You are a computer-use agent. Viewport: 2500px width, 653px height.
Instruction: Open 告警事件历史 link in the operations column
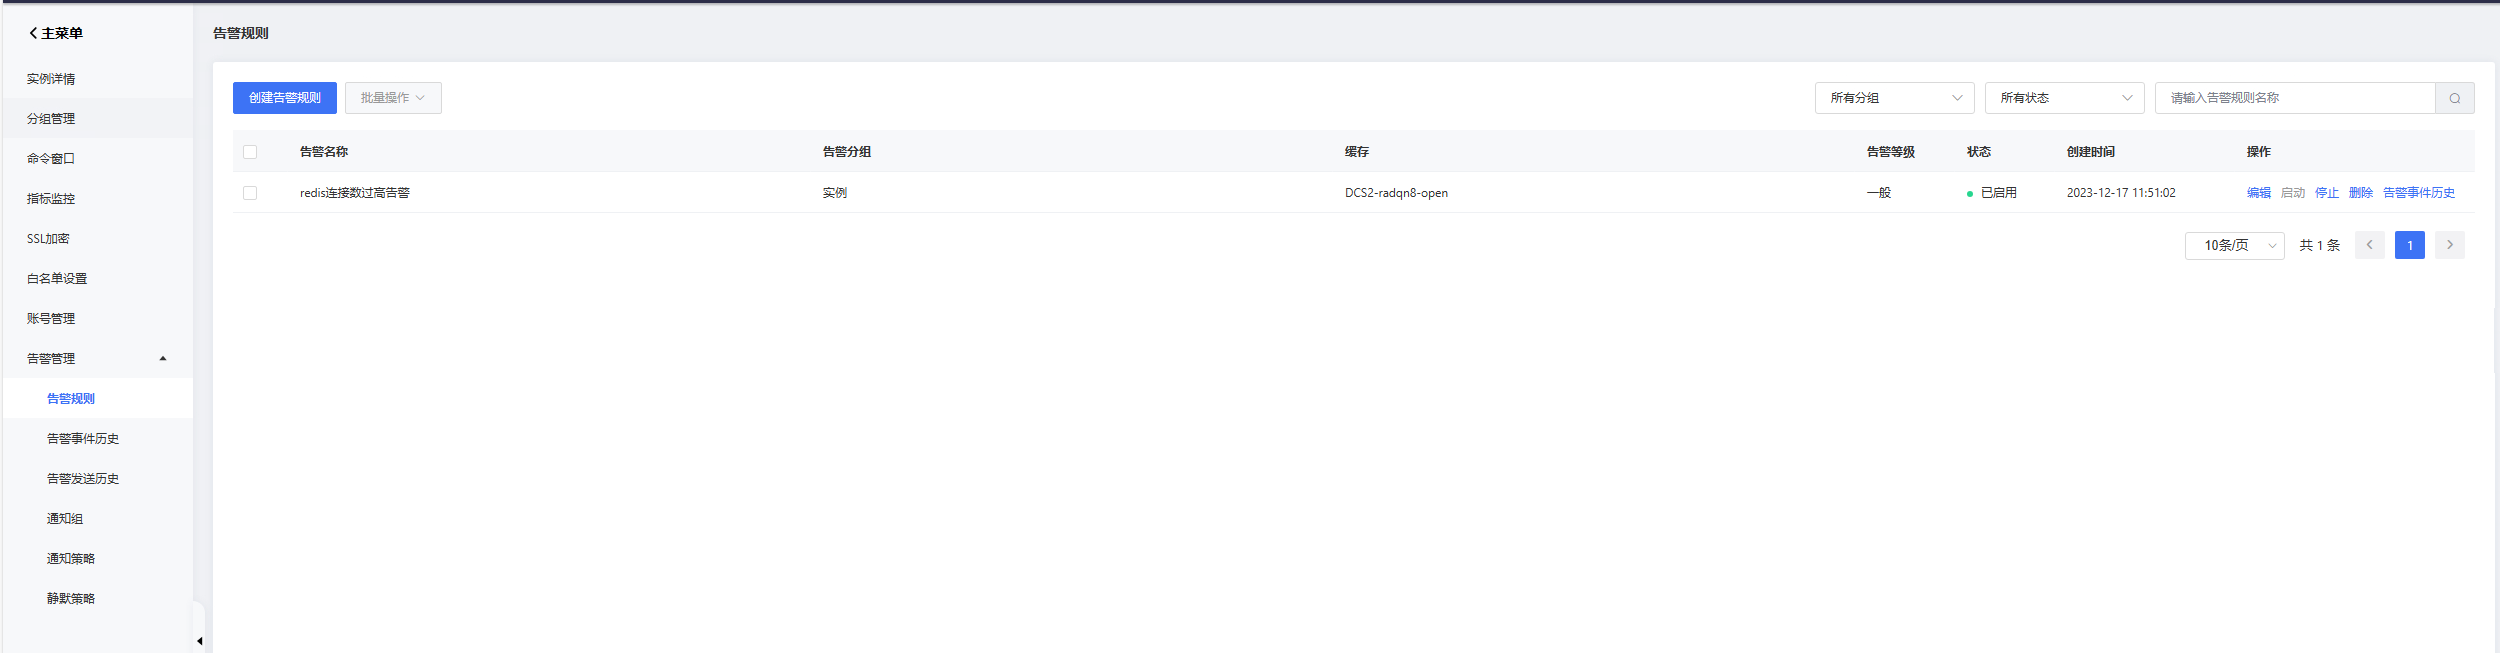tap(2418, 193)
